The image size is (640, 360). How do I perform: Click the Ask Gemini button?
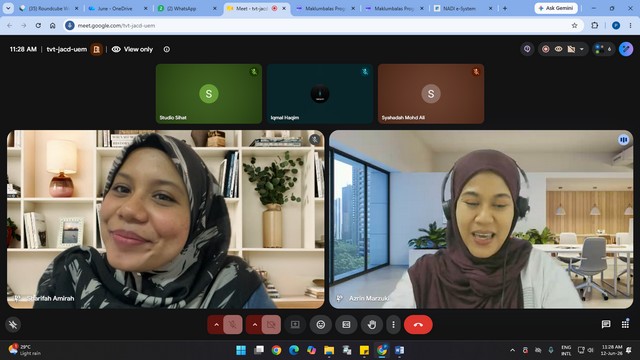click(x=556, y=8)
